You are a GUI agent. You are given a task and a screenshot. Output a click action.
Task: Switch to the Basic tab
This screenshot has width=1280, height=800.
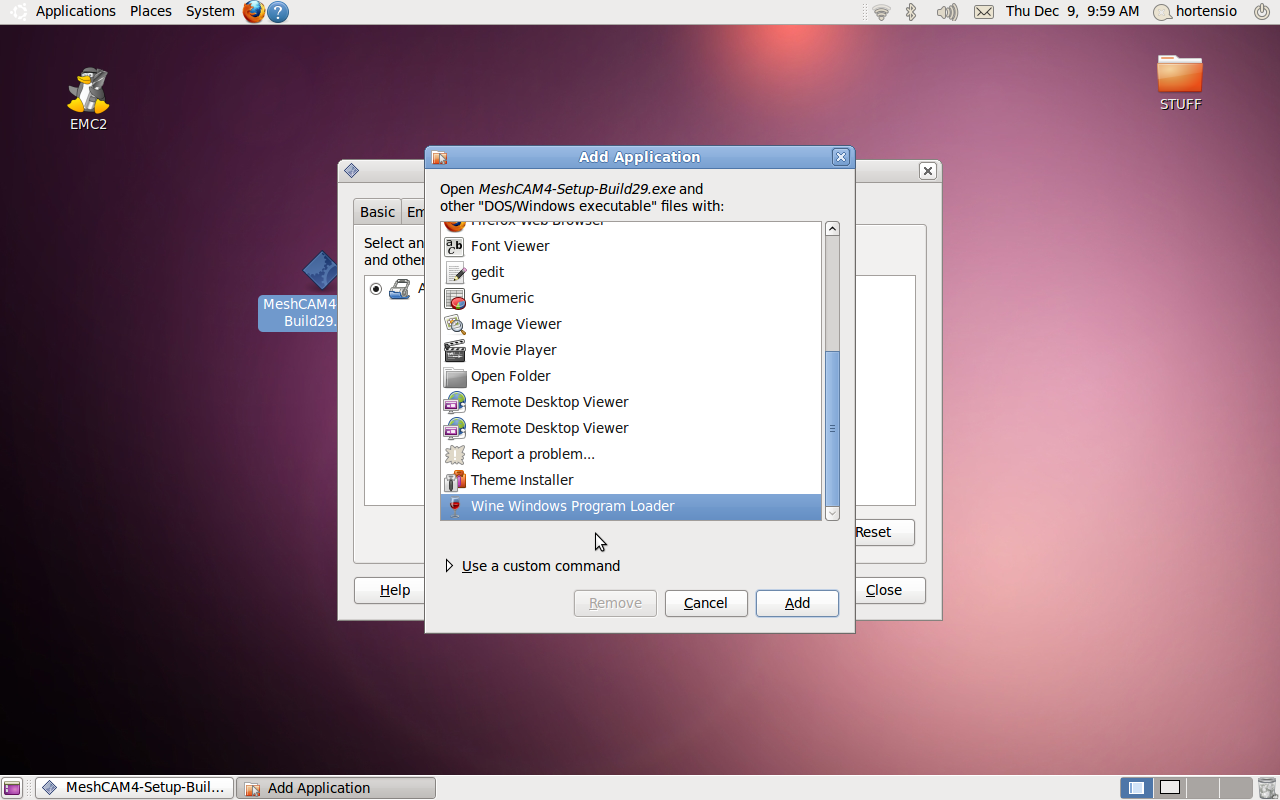[377, 212]
